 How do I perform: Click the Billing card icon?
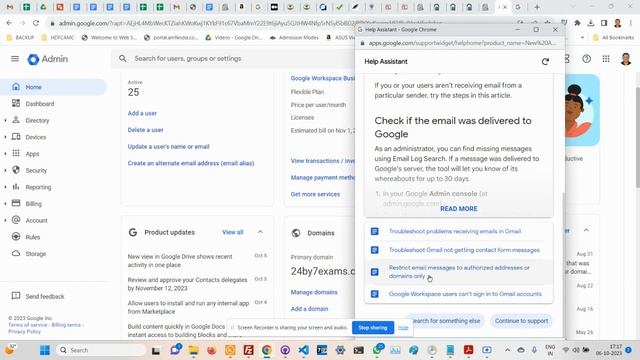point(16,203)
